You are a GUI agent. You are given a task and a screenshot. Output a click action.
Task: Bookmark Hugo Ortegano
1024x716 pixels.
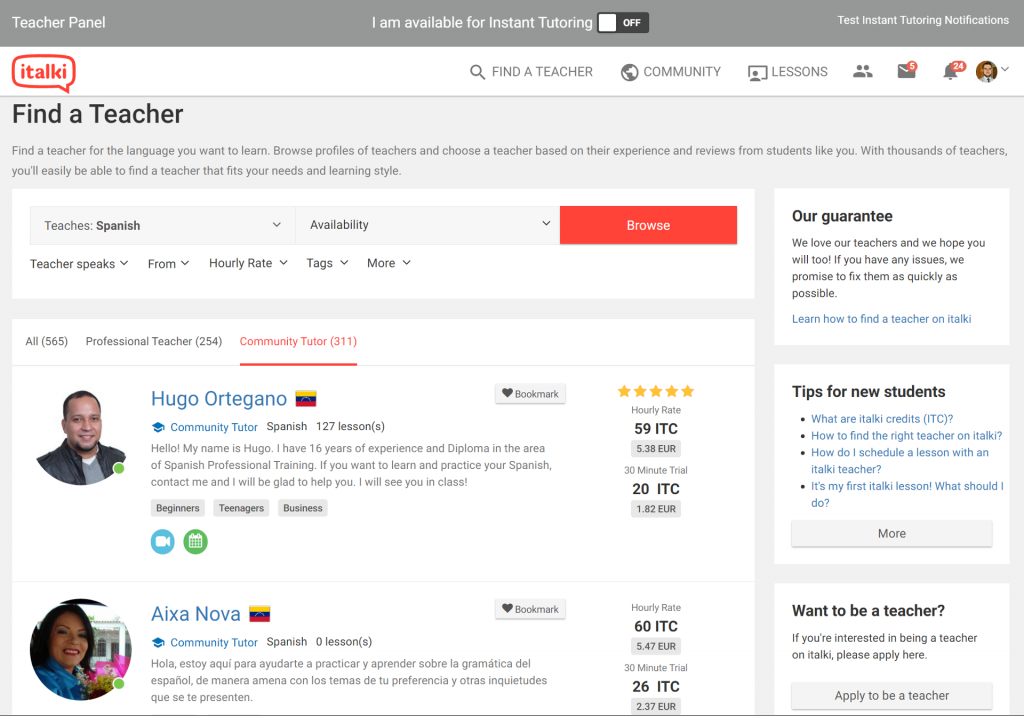(530, 394)
